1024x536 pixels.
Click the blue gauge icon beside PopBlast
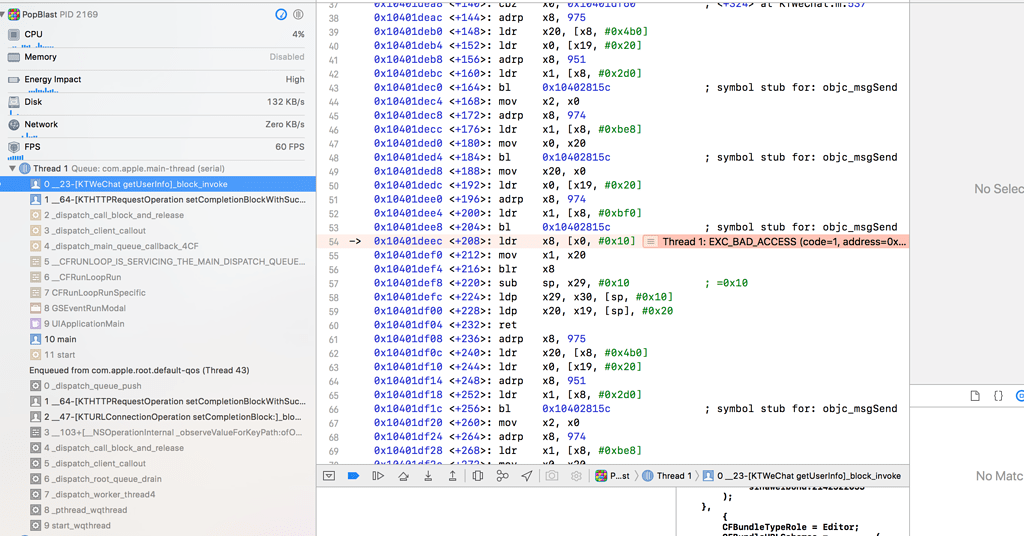tap(281, 14)
